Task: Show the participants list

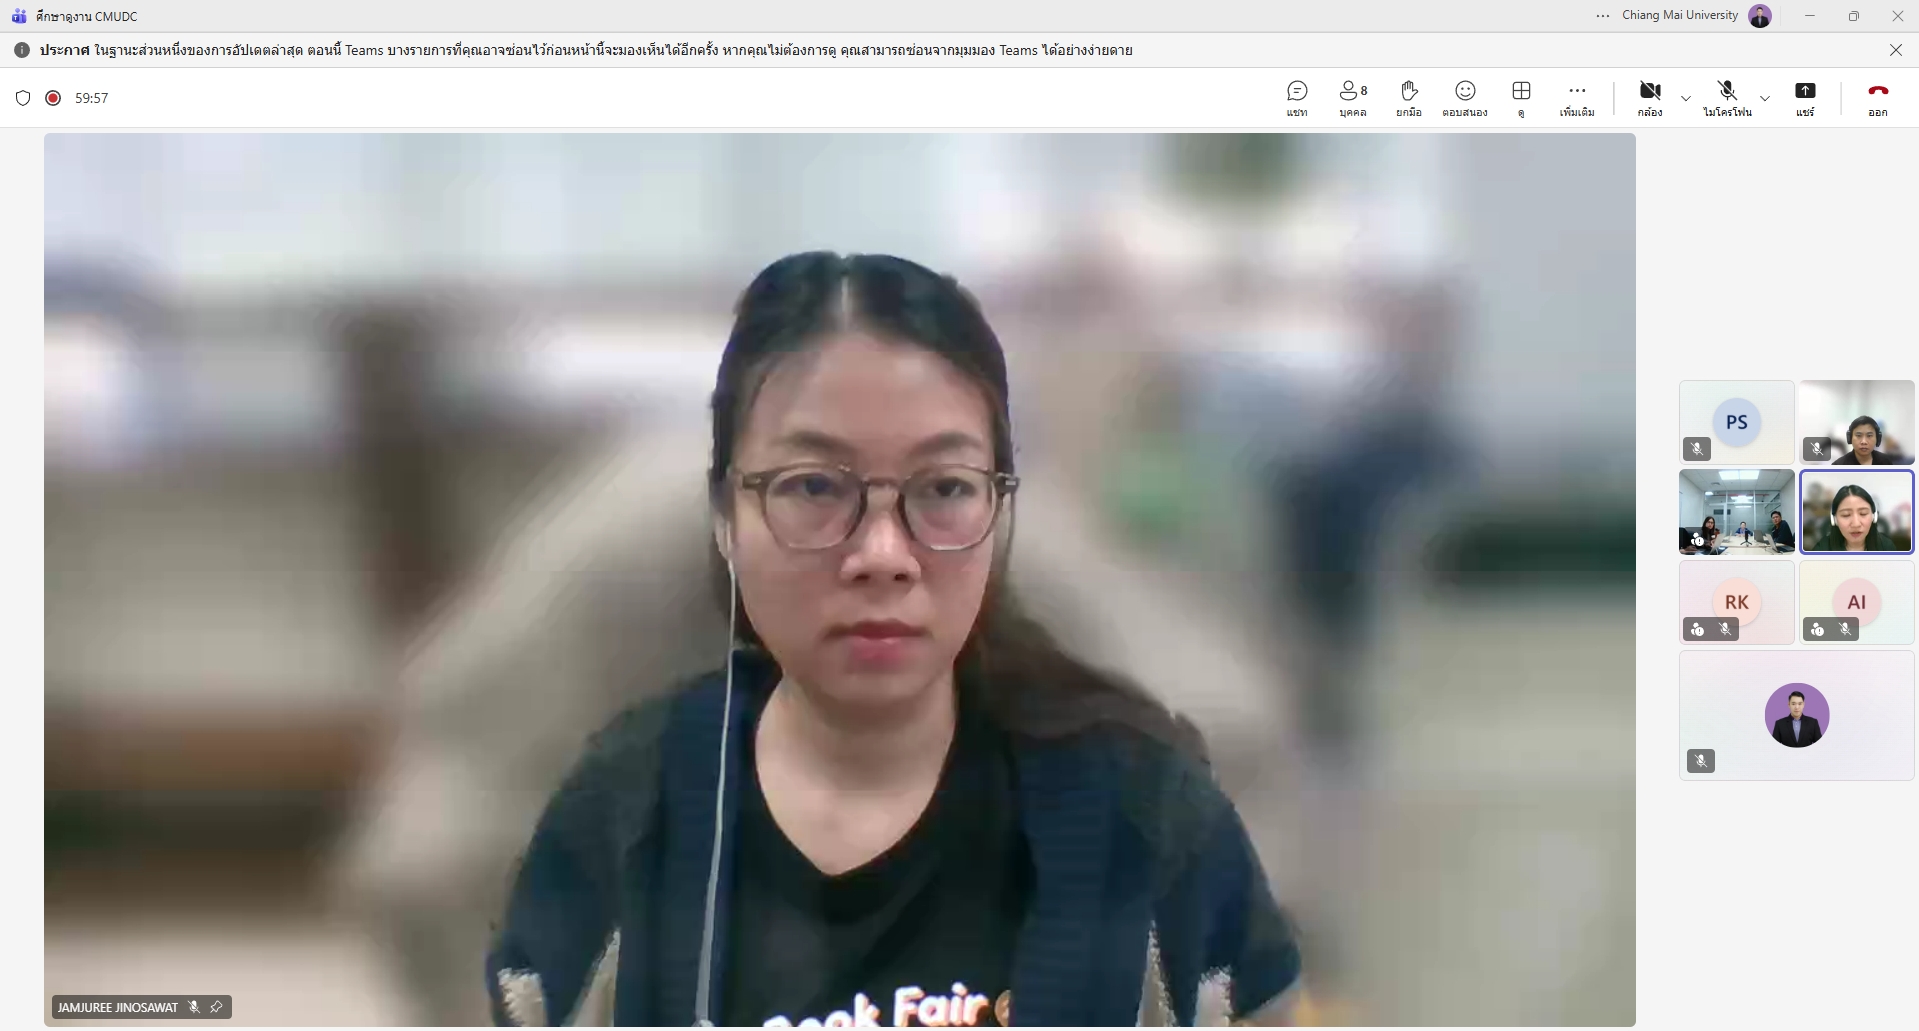Action: click(1352, 98)
